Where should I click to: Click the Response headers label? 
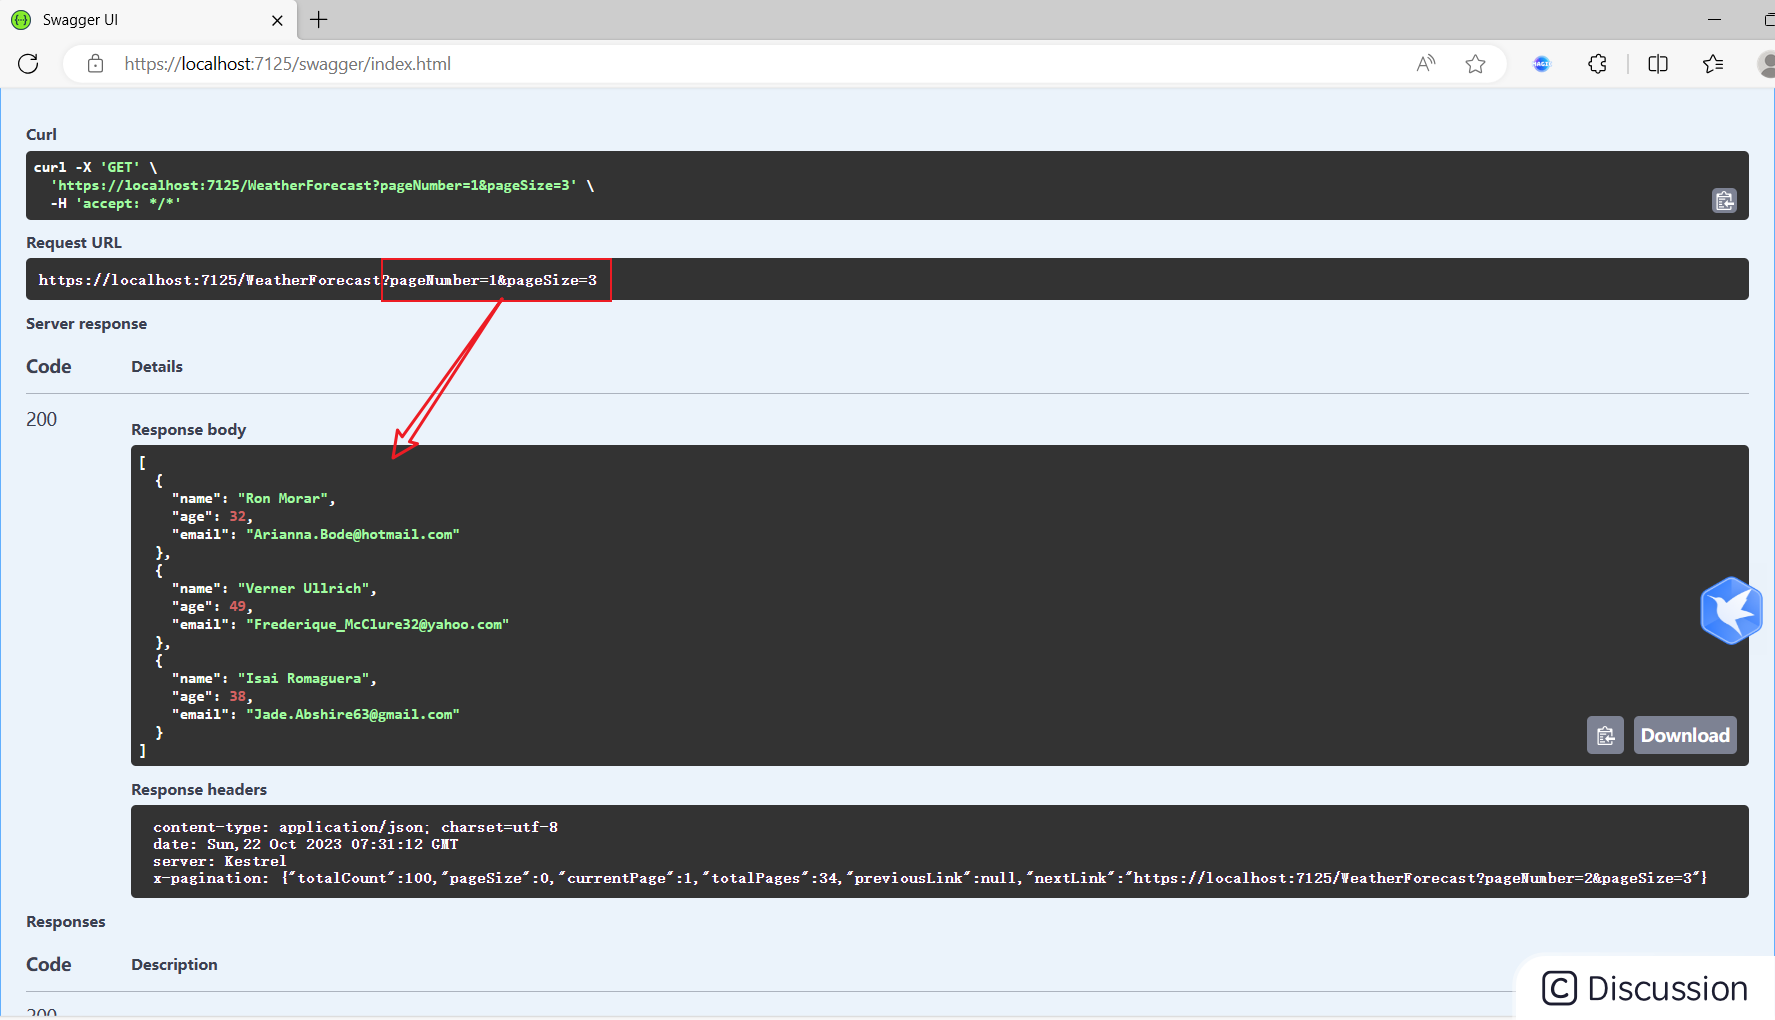point(199,789)
